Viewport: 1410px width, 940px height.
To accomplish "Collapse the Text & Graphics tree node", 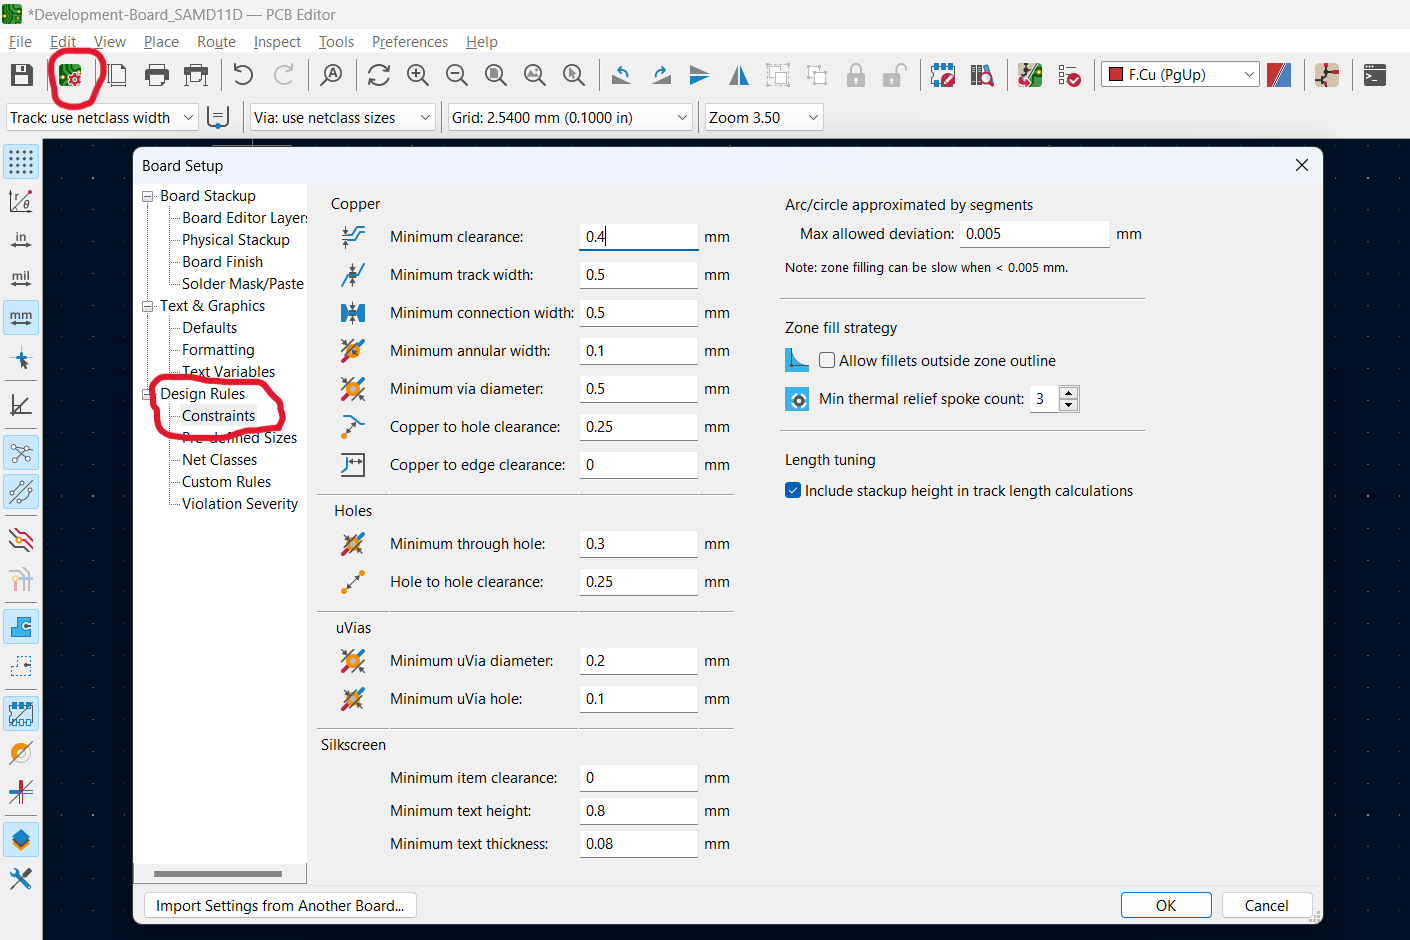I will click(x=148, y=306).
